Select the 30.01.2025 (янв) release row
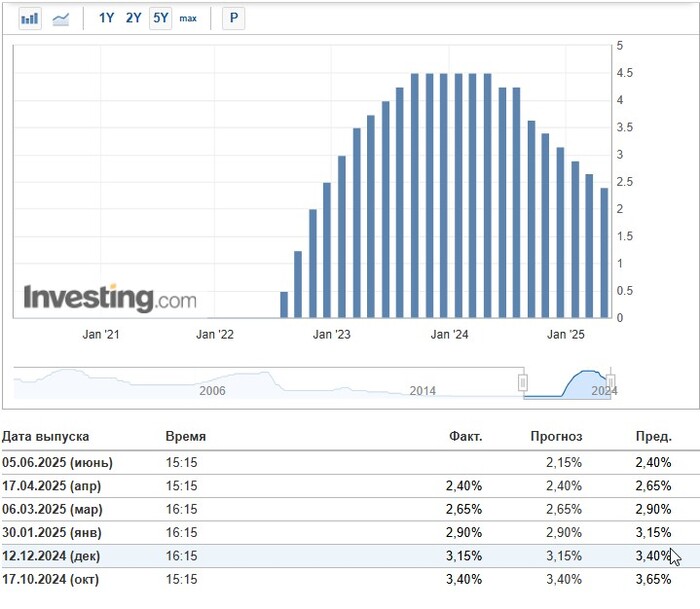The image size is (700, 609). click(x=350, y=532)
